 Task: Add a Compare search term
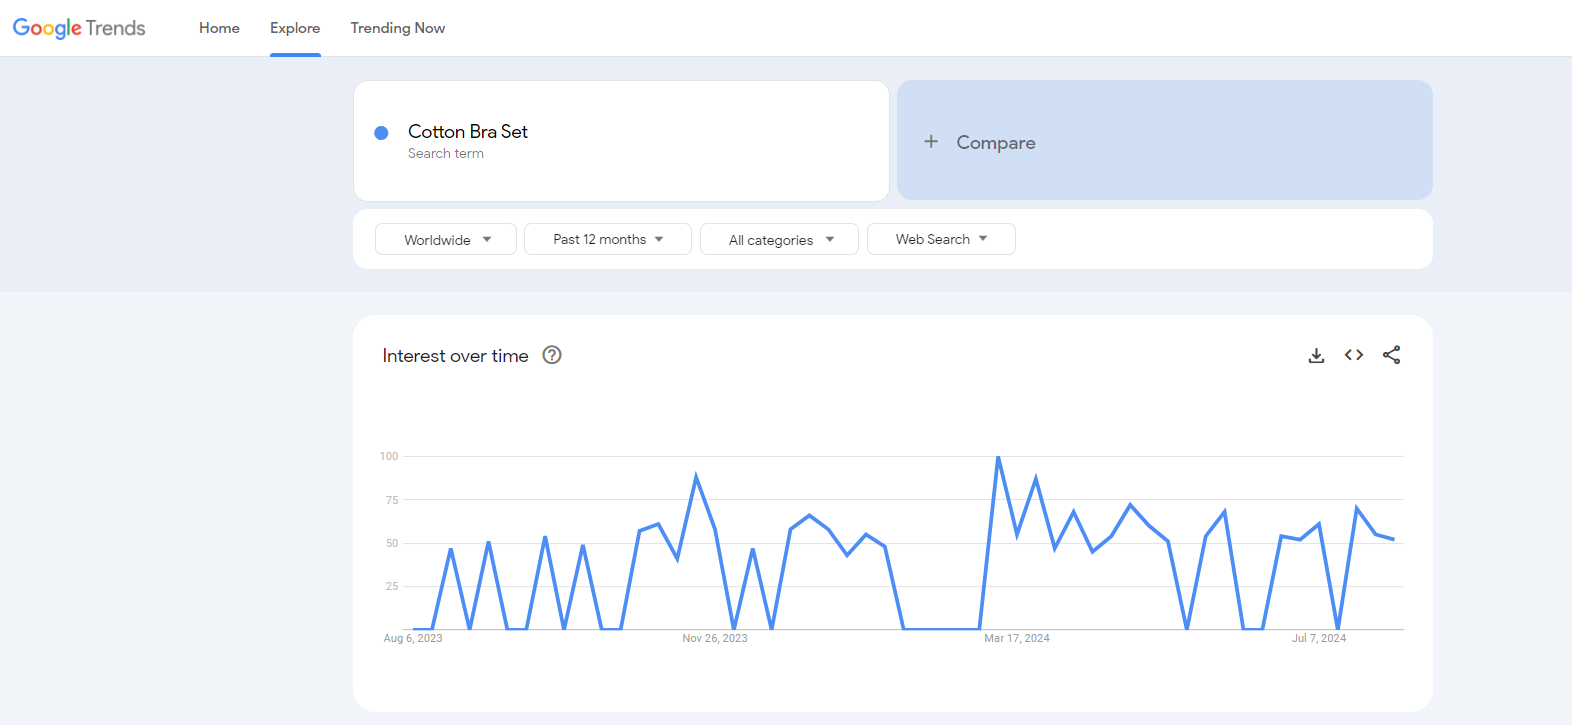pyautogui.click(x=1165, y=140)
